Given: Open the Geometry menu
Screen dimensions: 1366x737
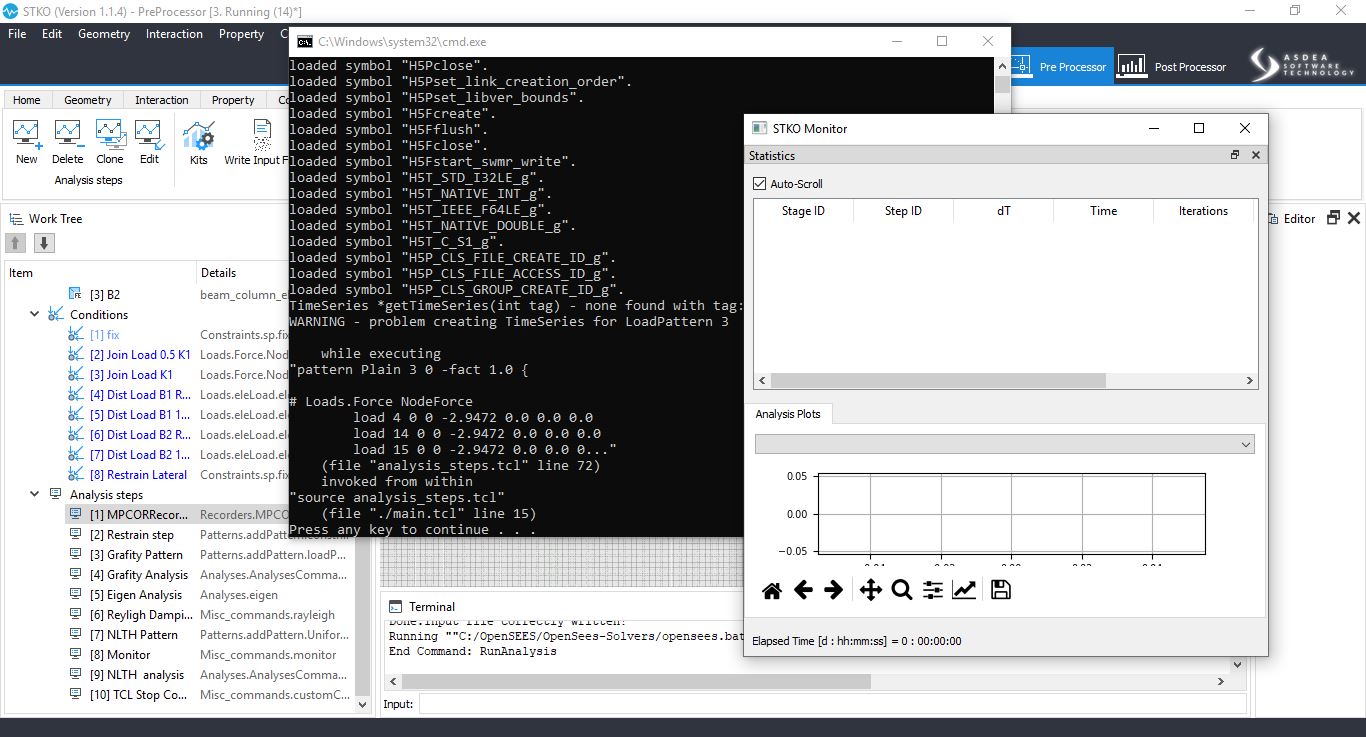Looking at the screenshot, I should [104, 34].
